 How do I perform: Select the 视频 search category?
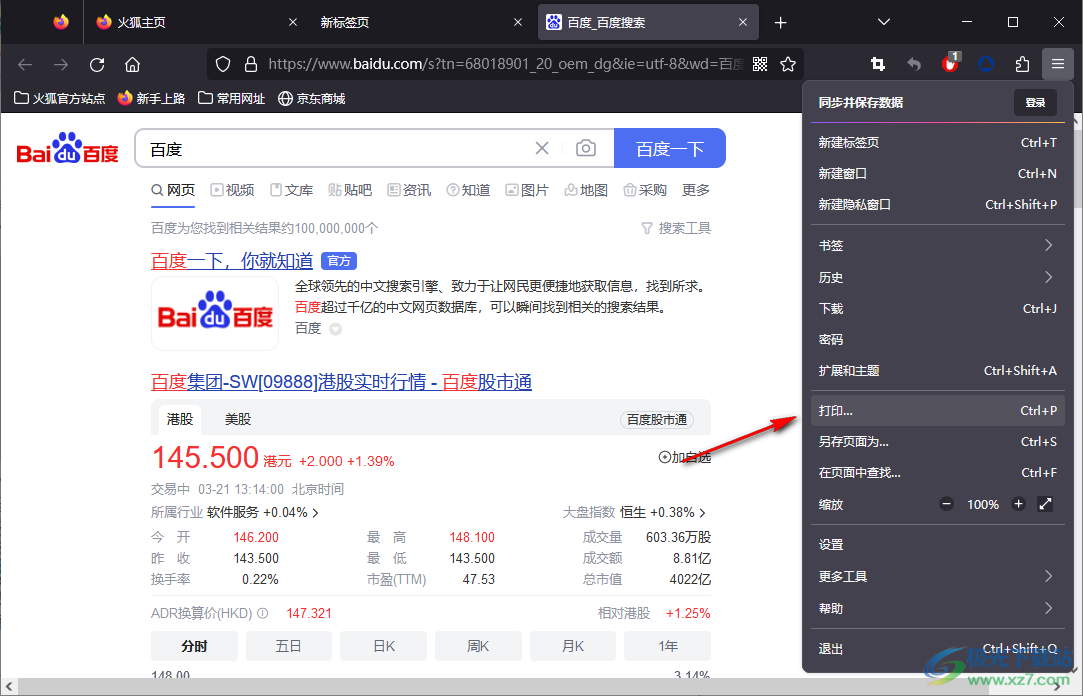coord(232,190)
